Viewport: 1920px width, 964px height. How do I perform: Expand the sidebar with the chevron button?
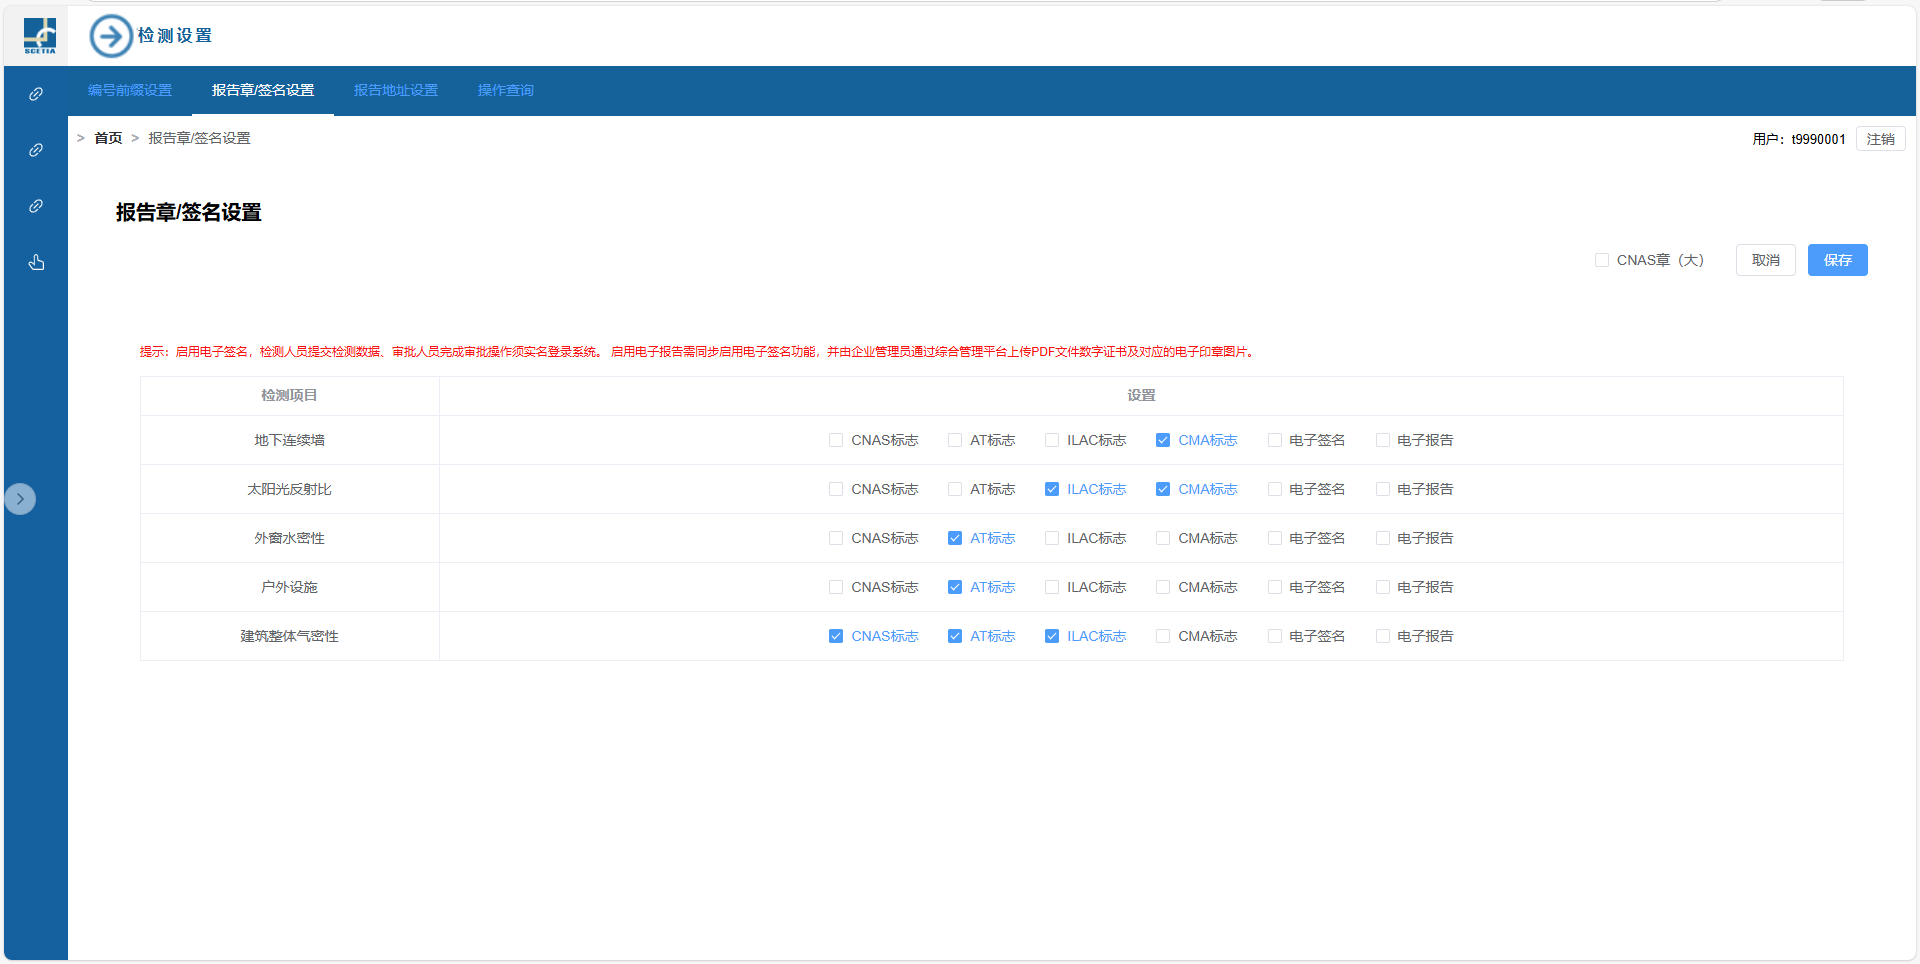pos(20,499)
